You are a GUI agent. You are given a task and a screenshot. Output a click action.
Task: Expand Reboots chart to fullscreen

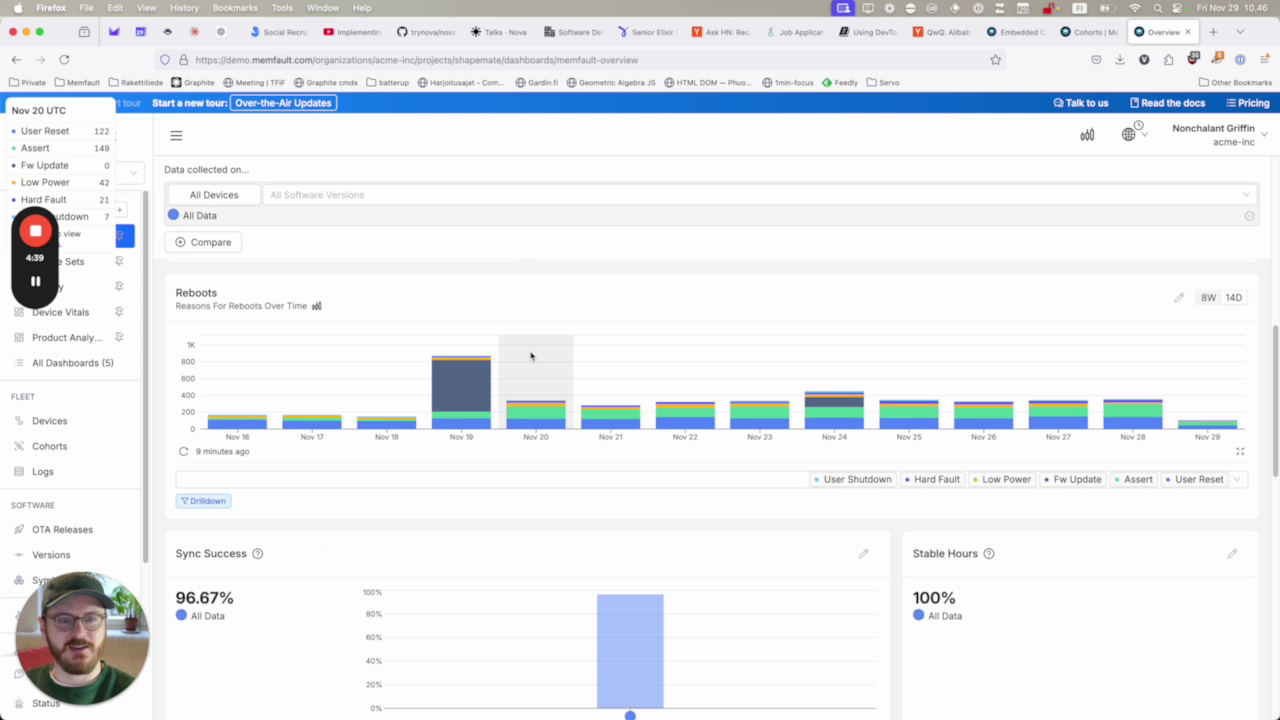click(1240, 452)
